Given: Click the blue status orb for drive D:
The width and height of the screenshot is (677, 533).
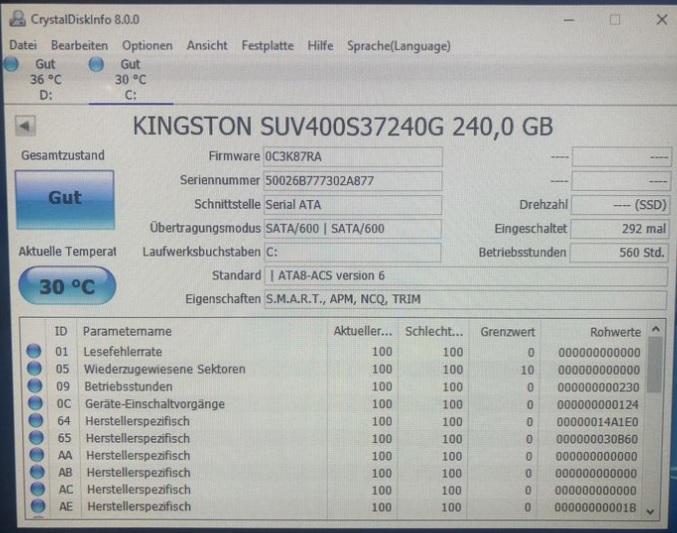Looking at the screenshot, I should [12, 64].
